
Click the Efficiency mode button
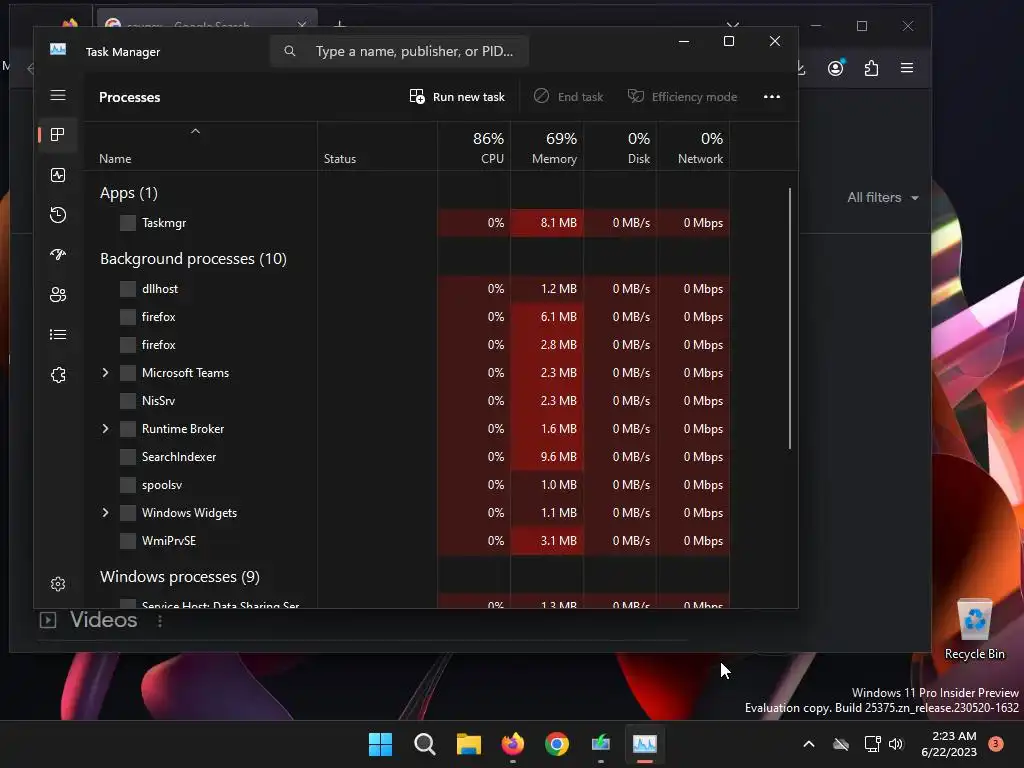coord(682,97)
